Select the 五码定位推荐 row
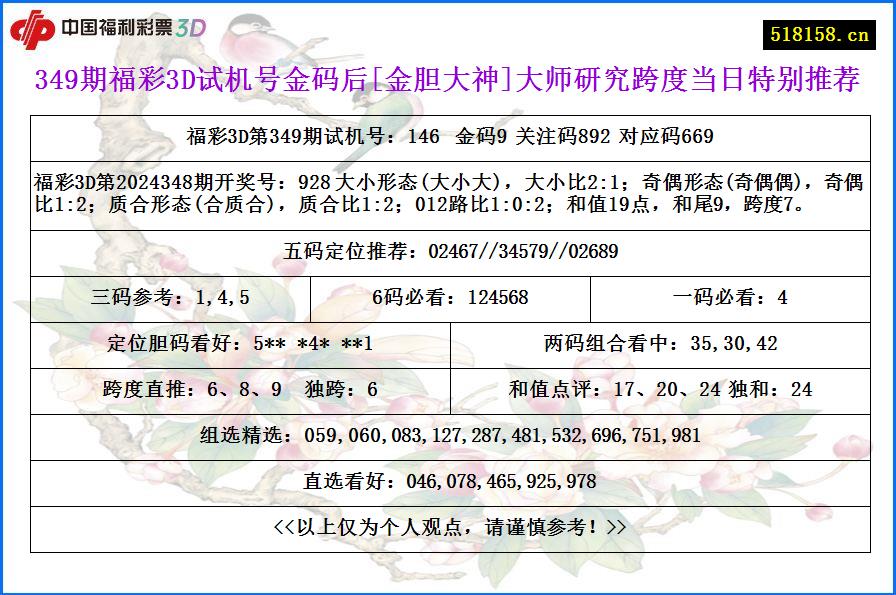The width and height of the screenshot is (896, 595). 447,252
